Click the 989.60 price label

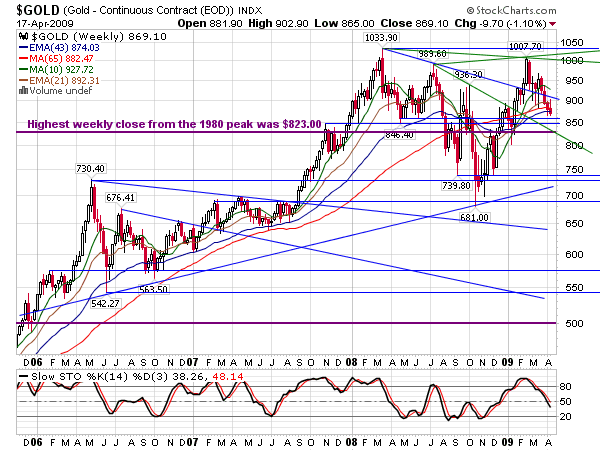(432, 54)
